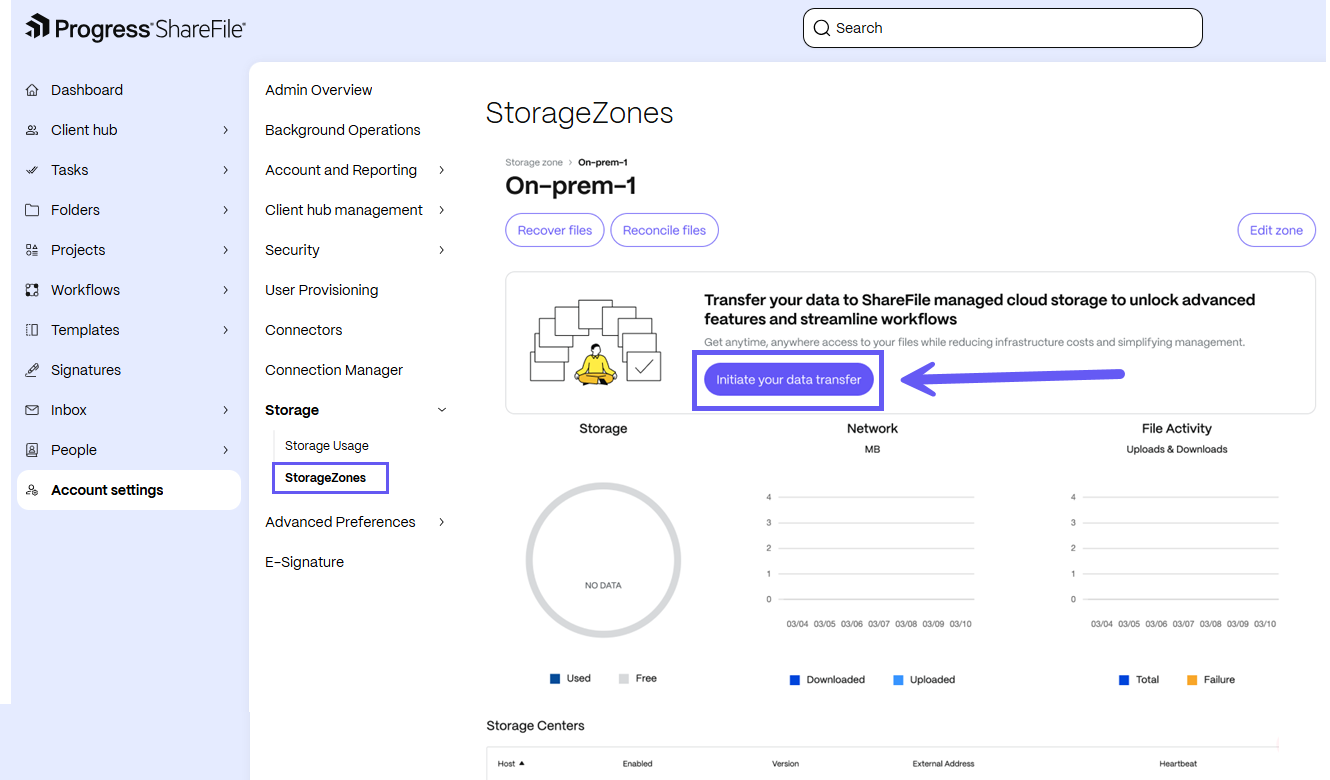Expand the Folders menu chevron
The height and width of the screenshot is (780, 1330).
[226, 210]
